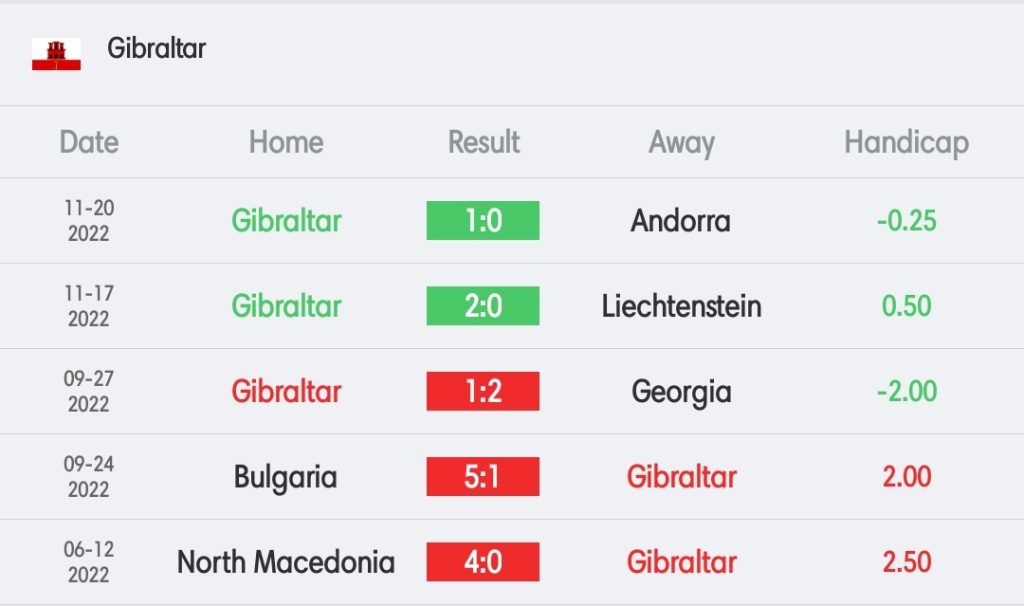This screenshot has width=1024, height=606.
Task: Click the 11-20 2022 match date
Action: click(89, 221)
